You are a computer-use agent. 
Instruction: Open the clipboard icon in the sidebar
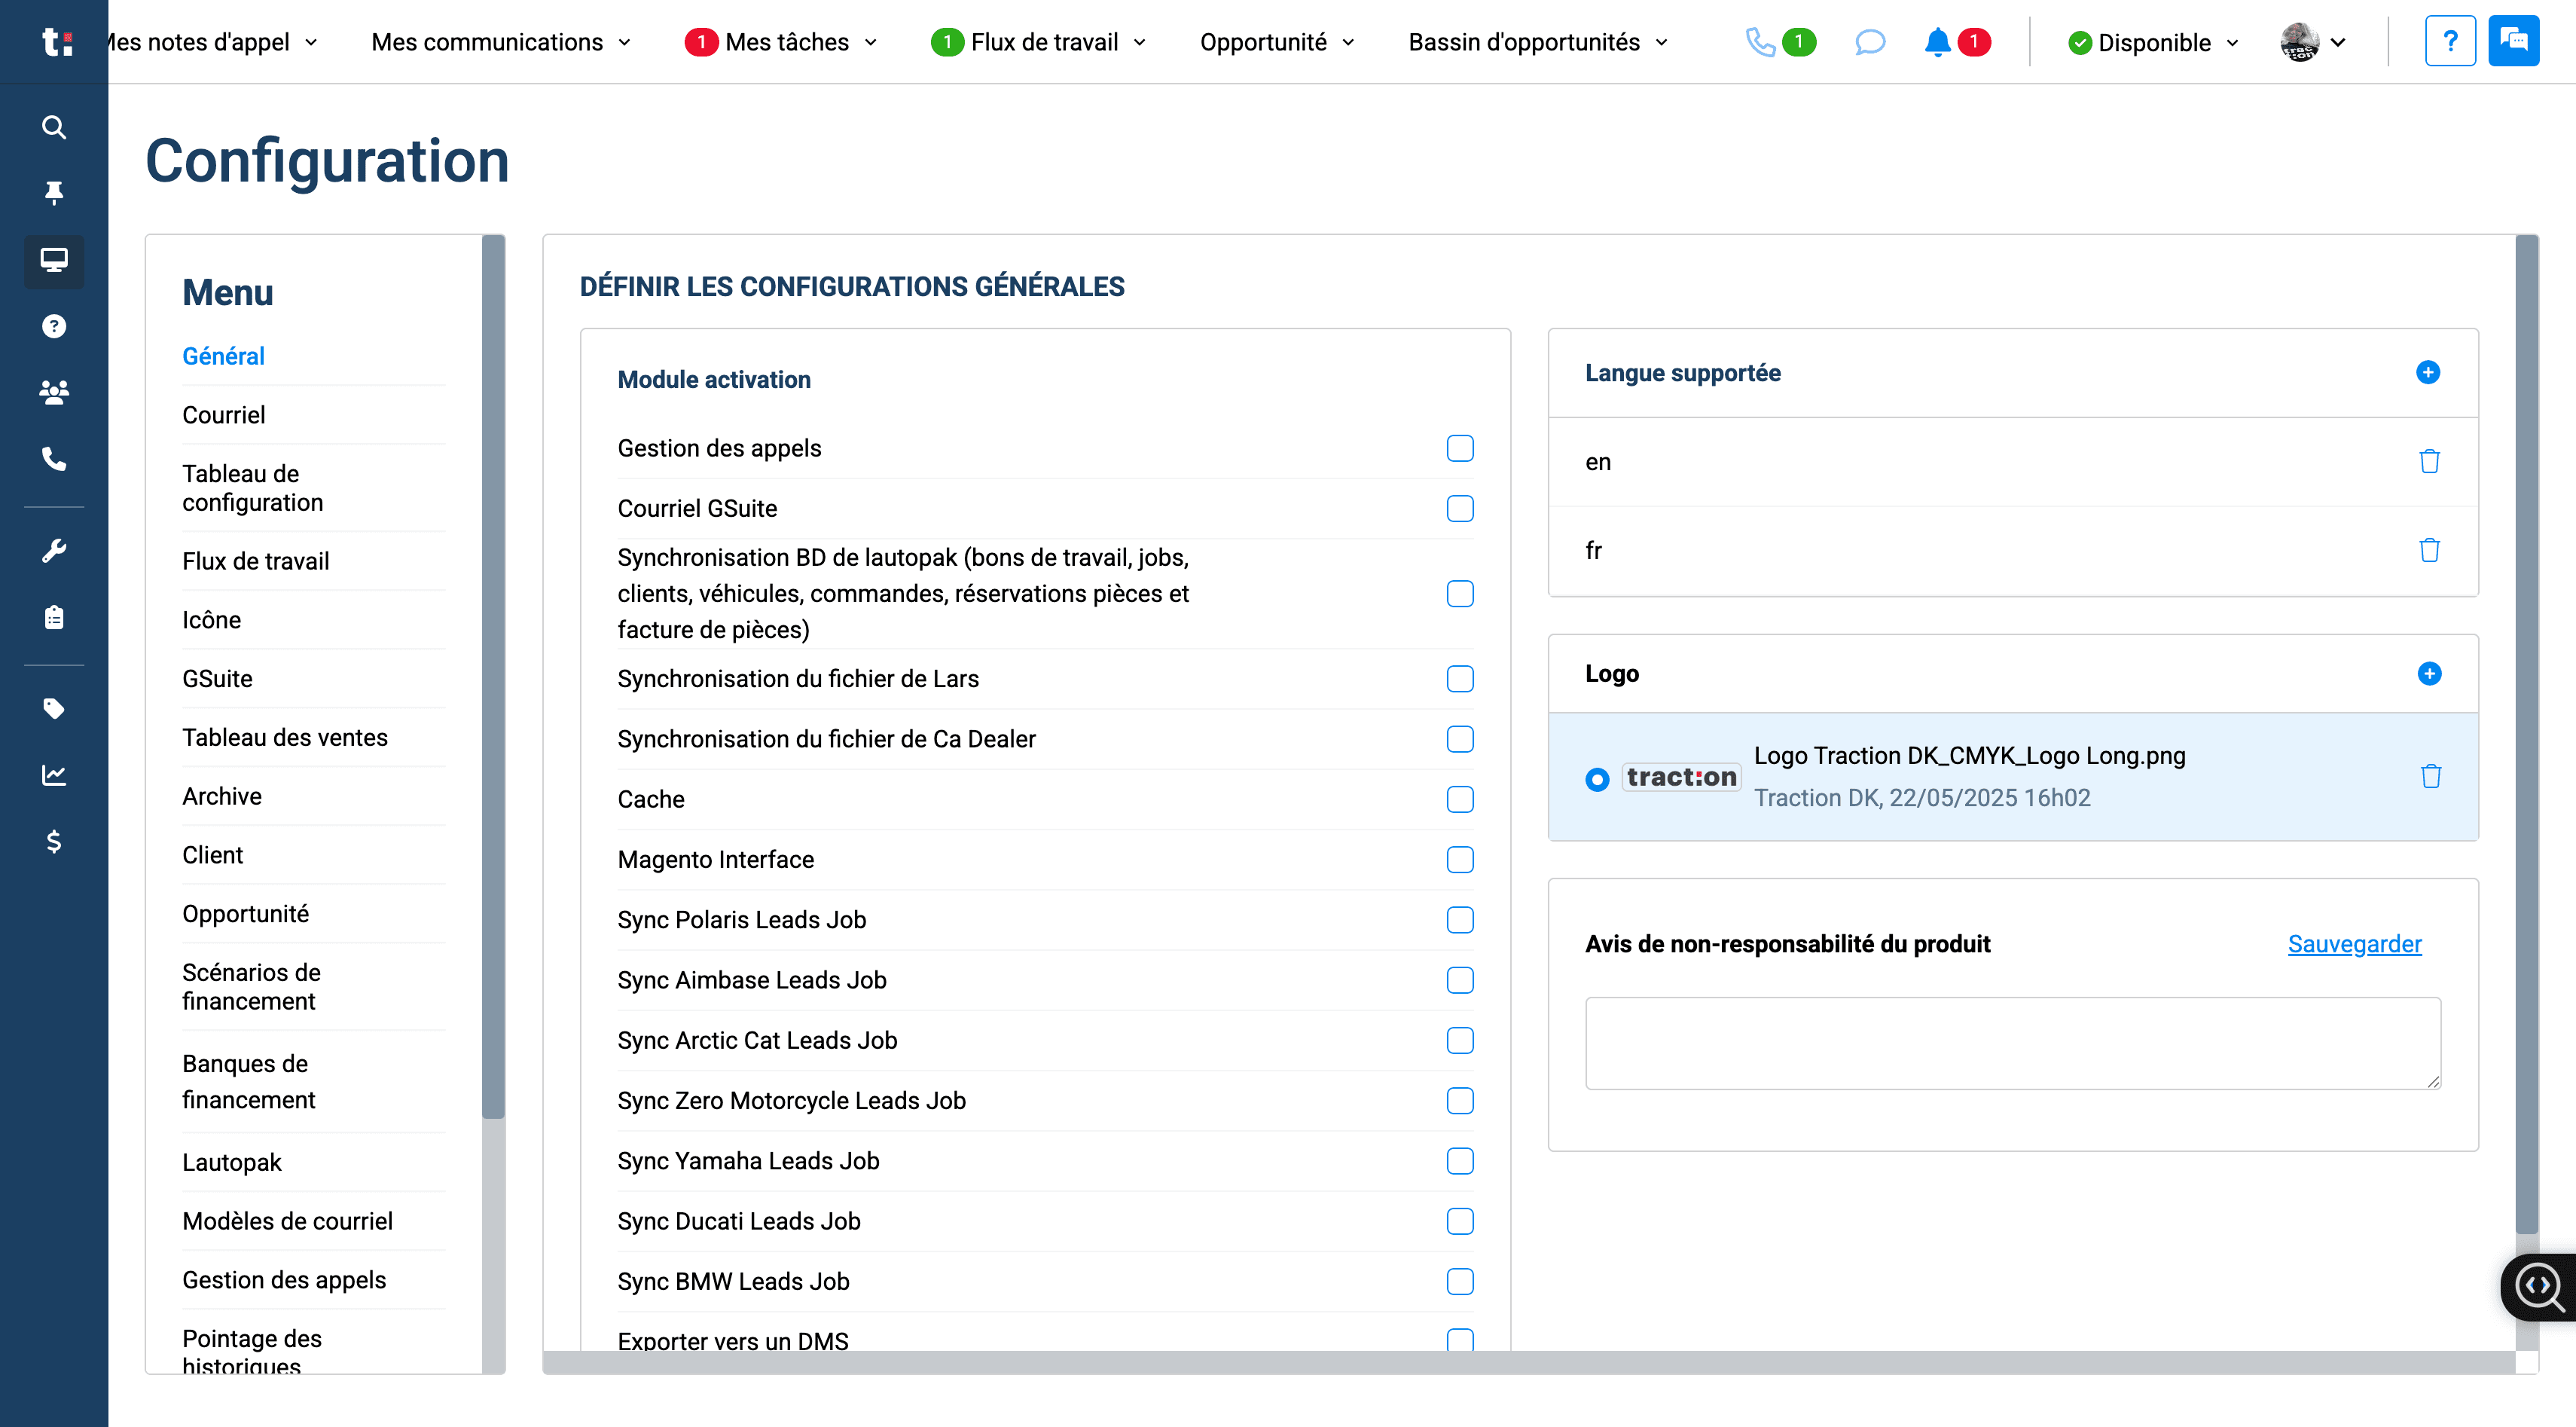click(54, 617)
